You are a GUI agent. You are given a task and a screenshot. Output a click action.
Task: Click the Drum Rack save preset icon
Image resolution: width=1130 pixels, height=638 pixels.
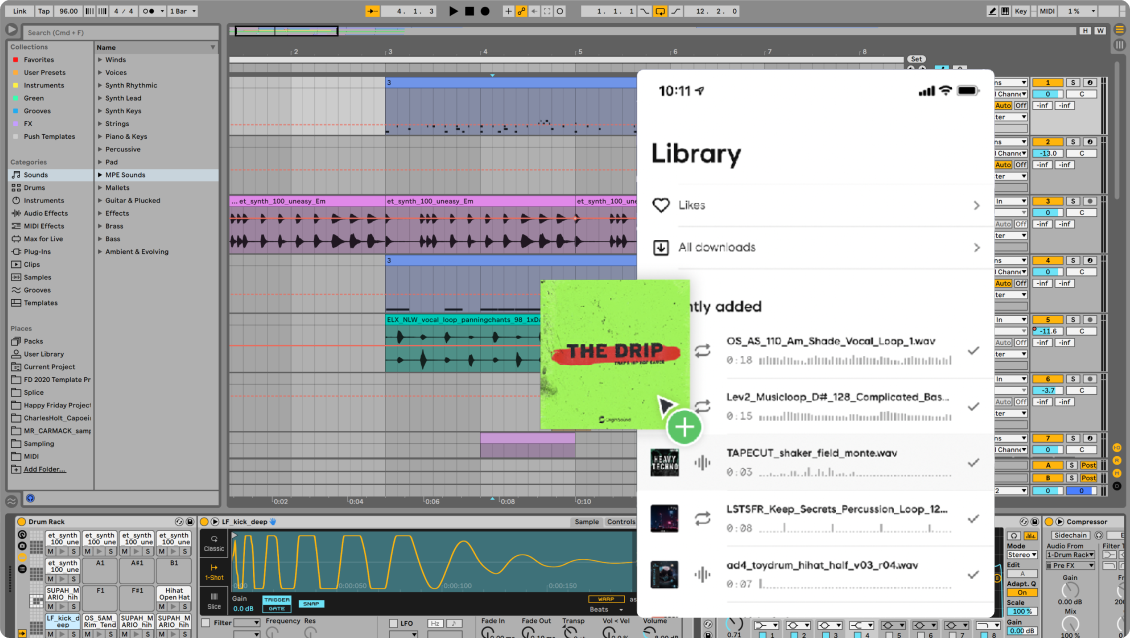(x=190, y=521)
